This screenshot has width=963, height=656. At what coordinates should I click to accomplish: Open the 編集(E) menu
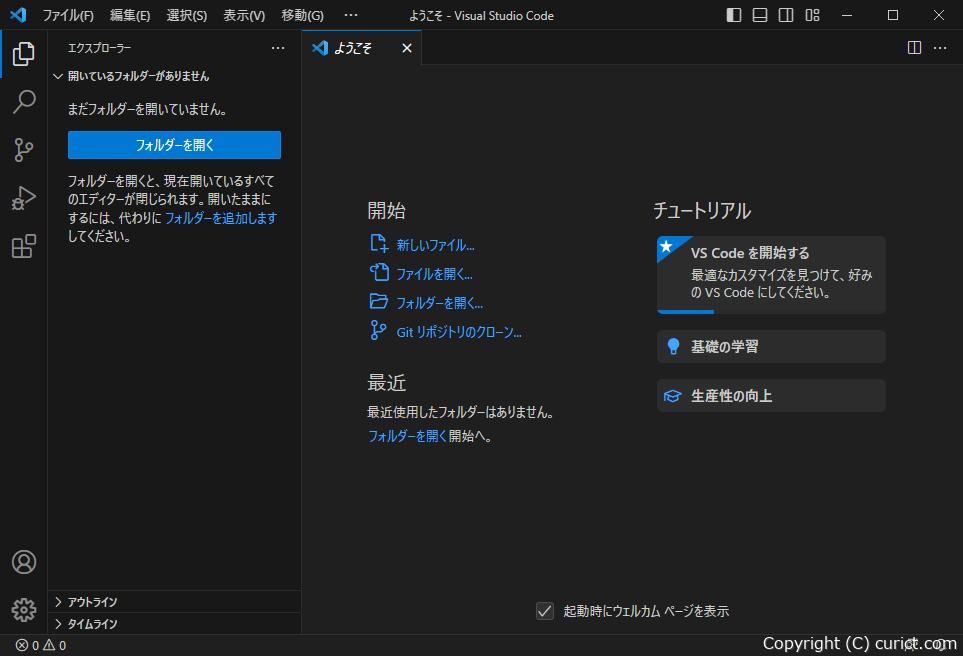click(x=130, y=15)
